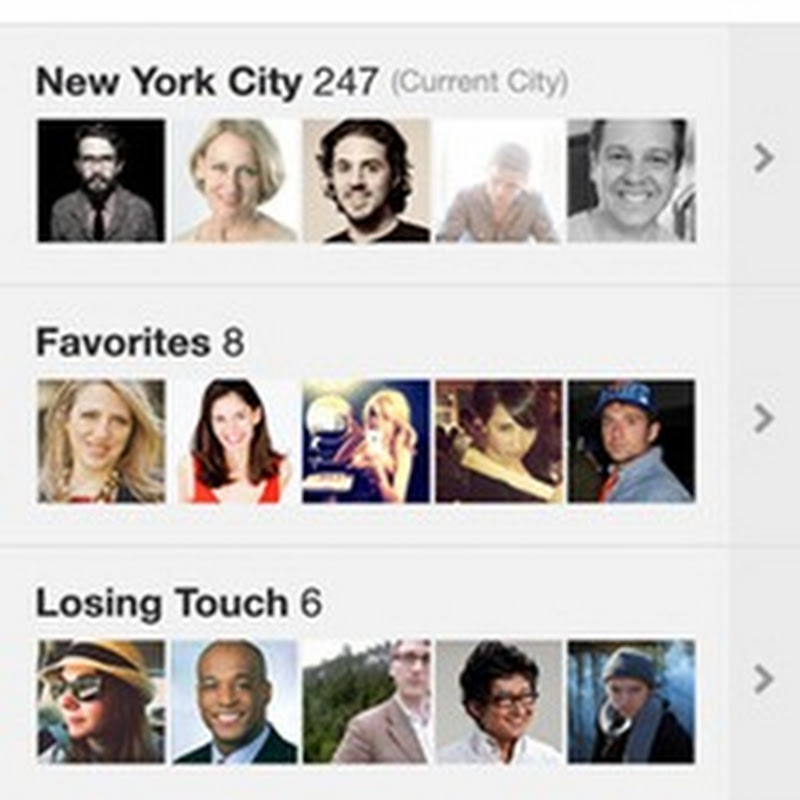The height and width of the screenshot is (800, 800).
Task: Select person in blue beanie and scarf
Action: [632, 702]
